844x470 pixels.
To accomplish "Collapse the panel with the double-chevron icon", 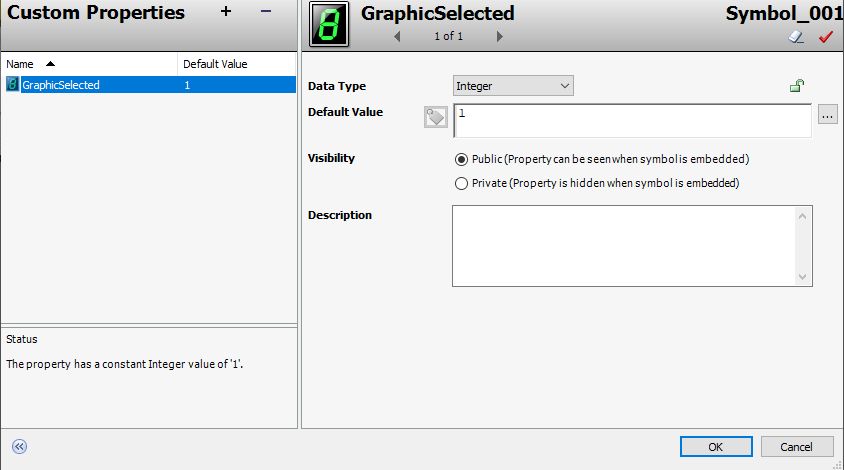I will (19, 446).
